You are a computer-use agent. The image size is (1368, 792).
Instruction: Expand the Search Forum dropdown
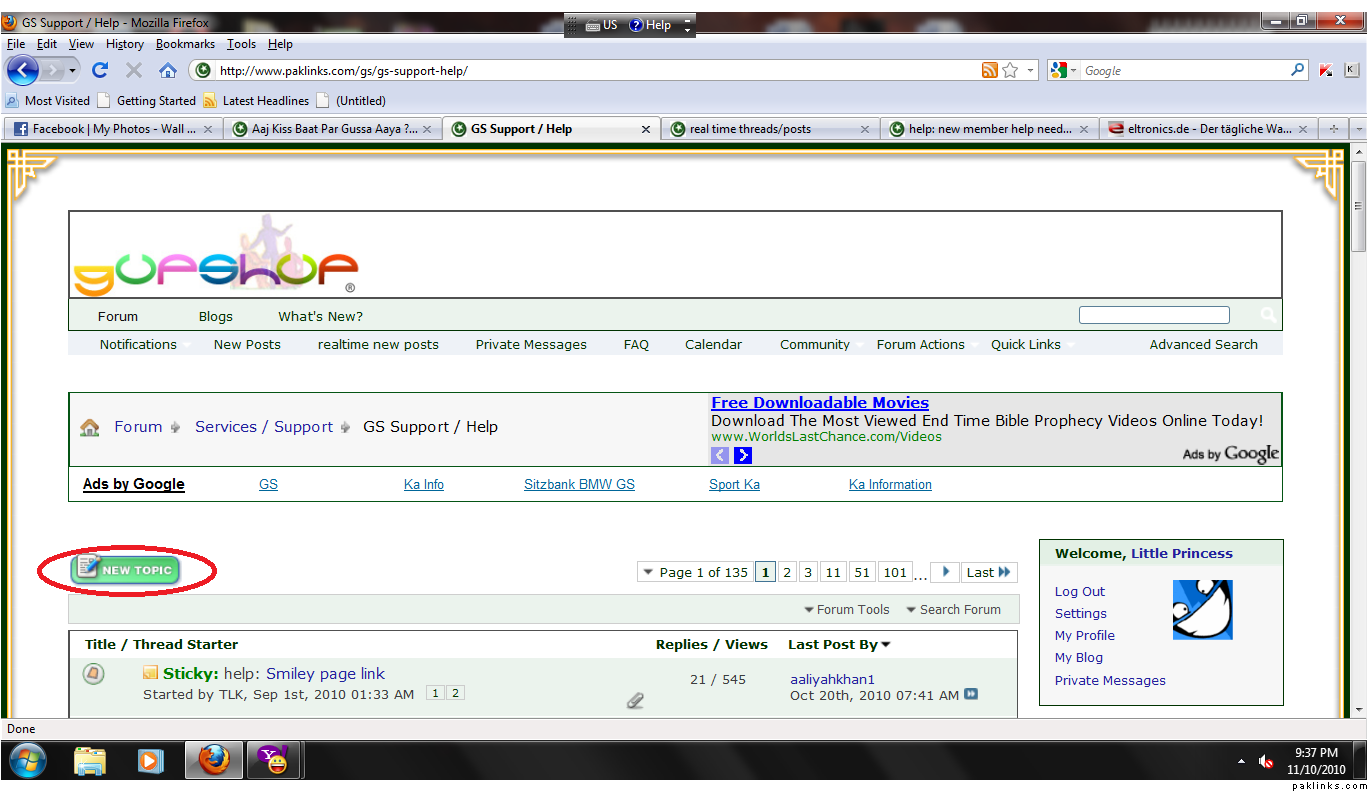point(953,610)
